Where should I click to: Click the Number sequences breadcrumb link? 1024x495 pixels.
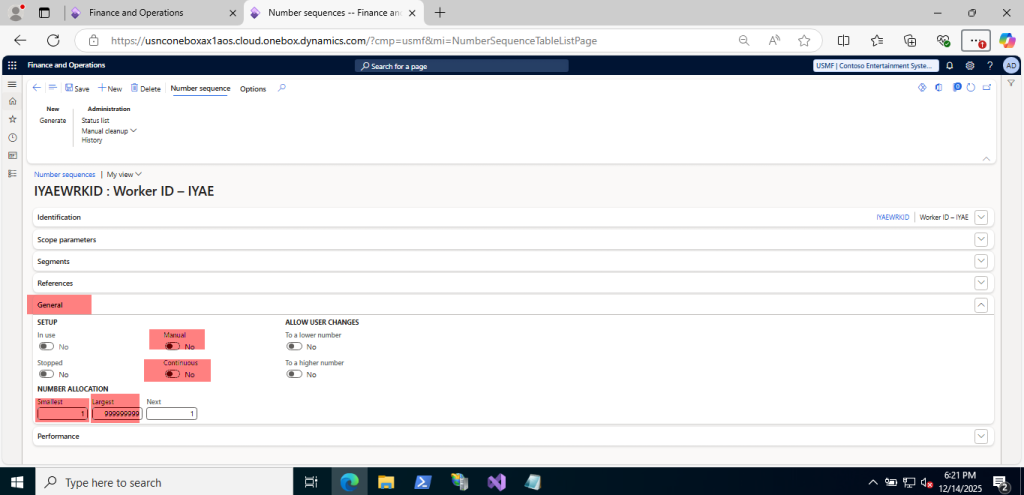coord(64,173)
